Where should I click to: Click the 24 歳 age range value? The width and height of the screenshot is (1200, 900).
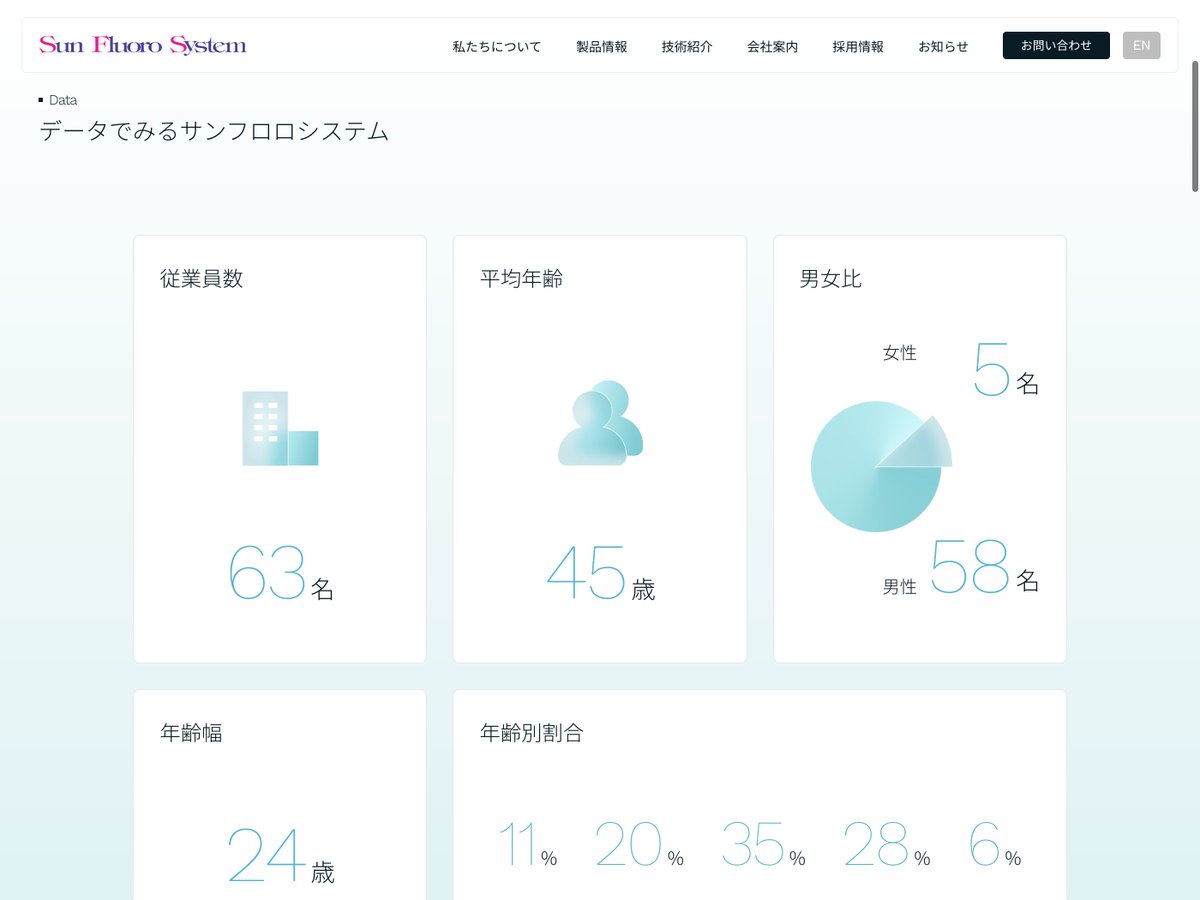pyautogui.click(x=281, y=856)
